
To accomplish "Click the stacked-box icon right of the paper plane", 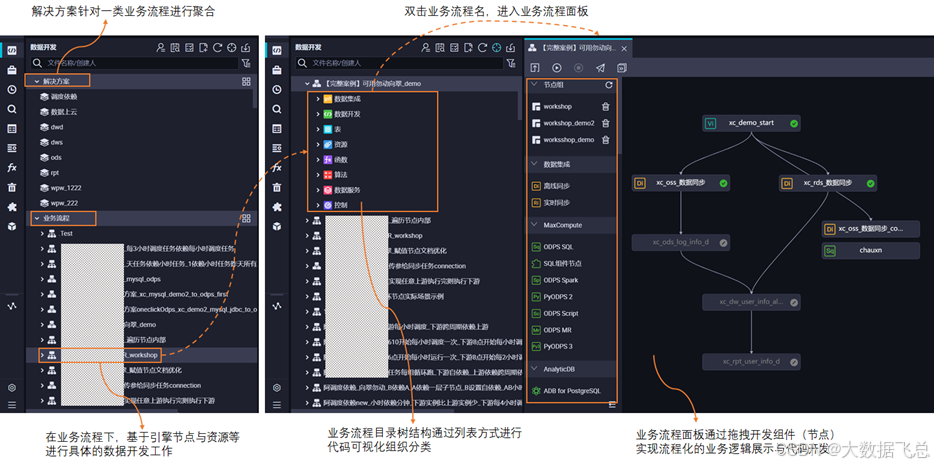I will (x=622, y=68).
